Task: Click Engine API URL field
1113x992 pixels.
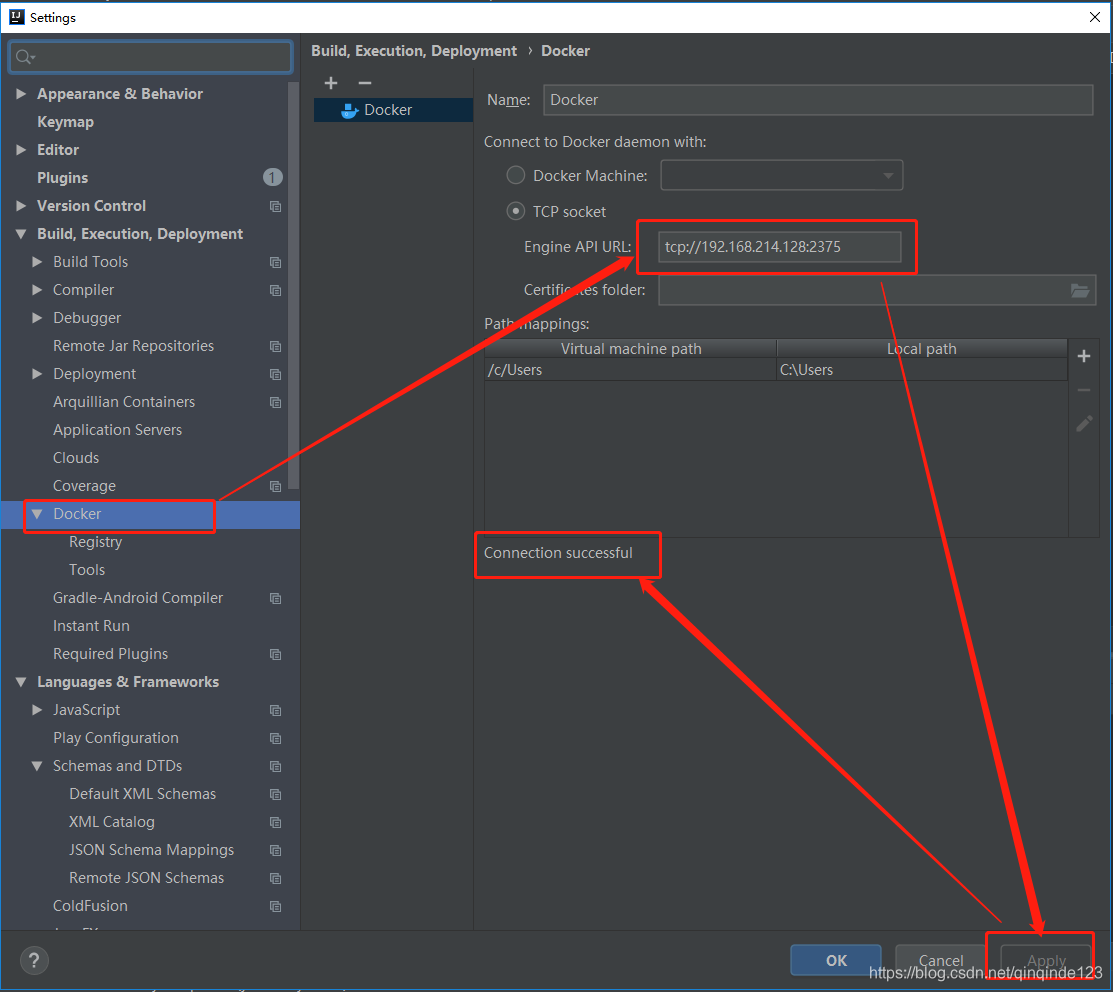Action: 779,247
